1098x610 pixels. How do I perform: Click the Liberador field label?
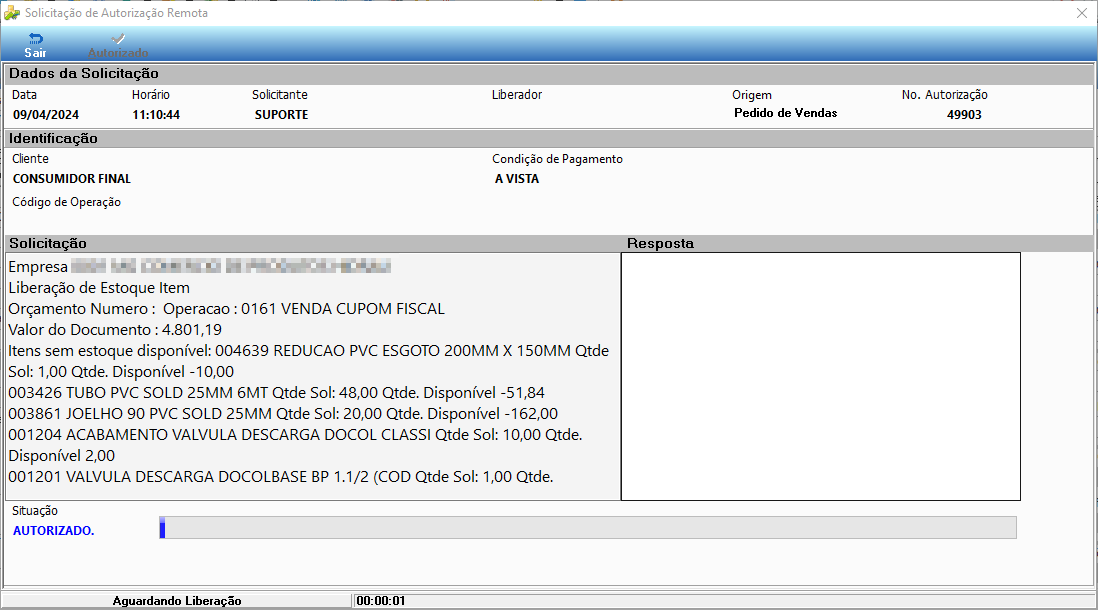tap(517, 95)
